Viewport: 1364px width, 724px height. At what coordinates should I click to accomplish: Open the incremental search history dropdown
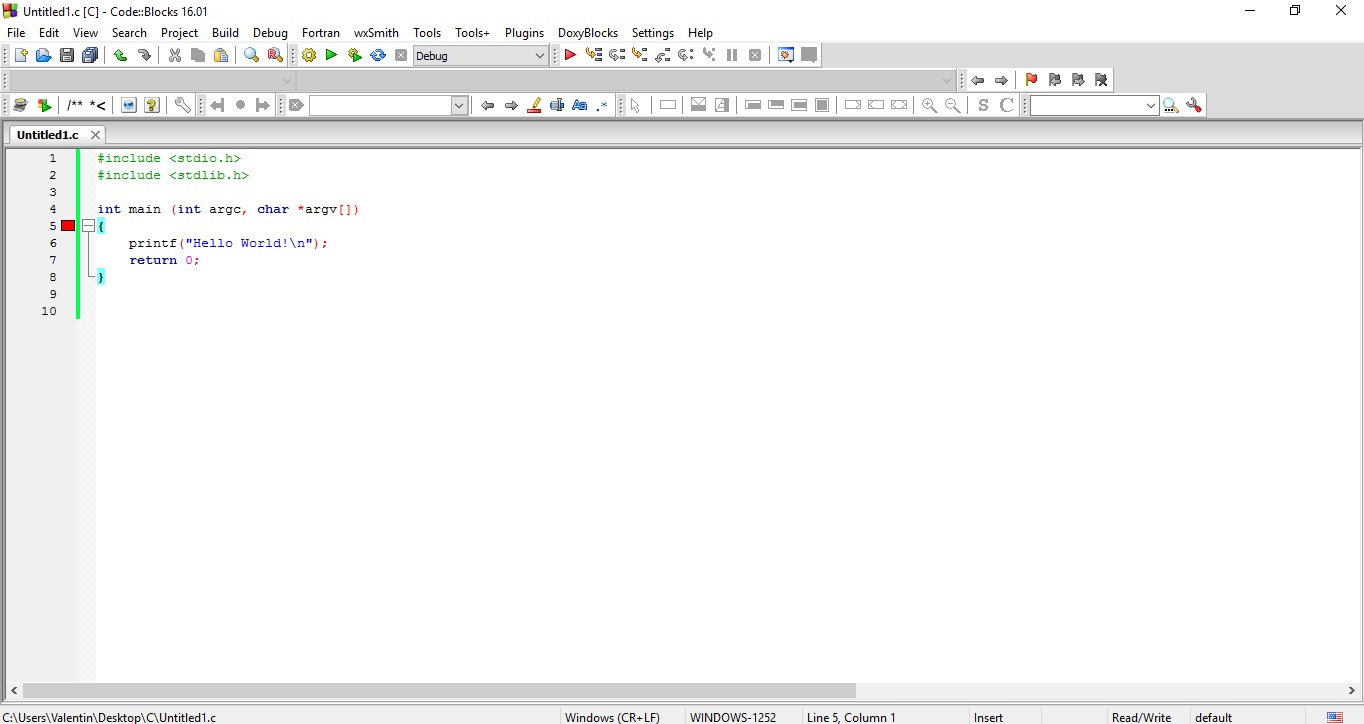458,104
